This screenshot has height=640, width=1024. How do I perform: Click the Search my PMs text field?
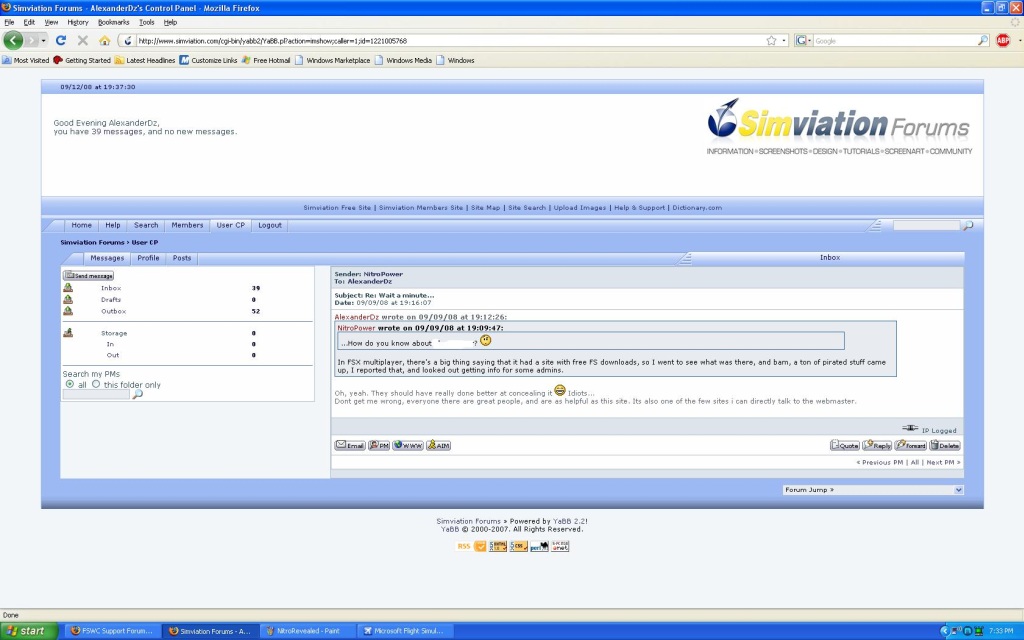click(x=96, y=395)
